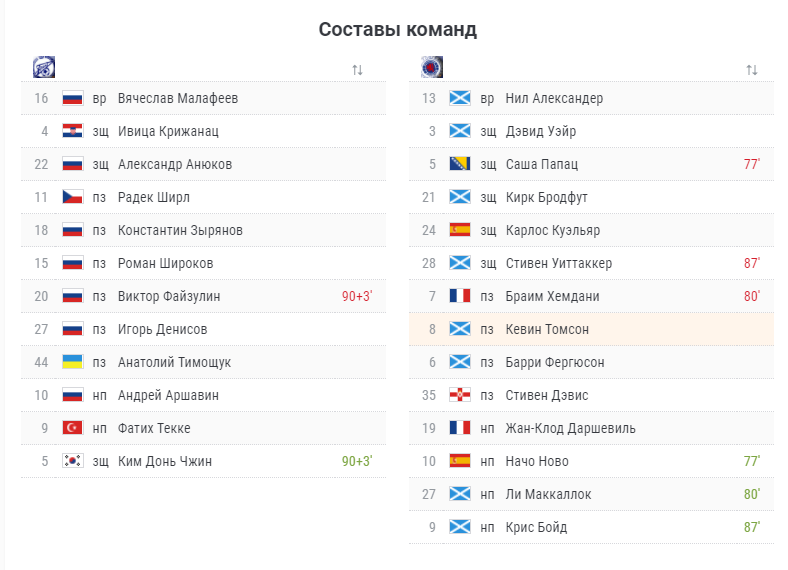Click Виктор Файзулин's red 90+3' substitution time
The height and width of the screenshot is (570, 788).
tap(357, 296)
